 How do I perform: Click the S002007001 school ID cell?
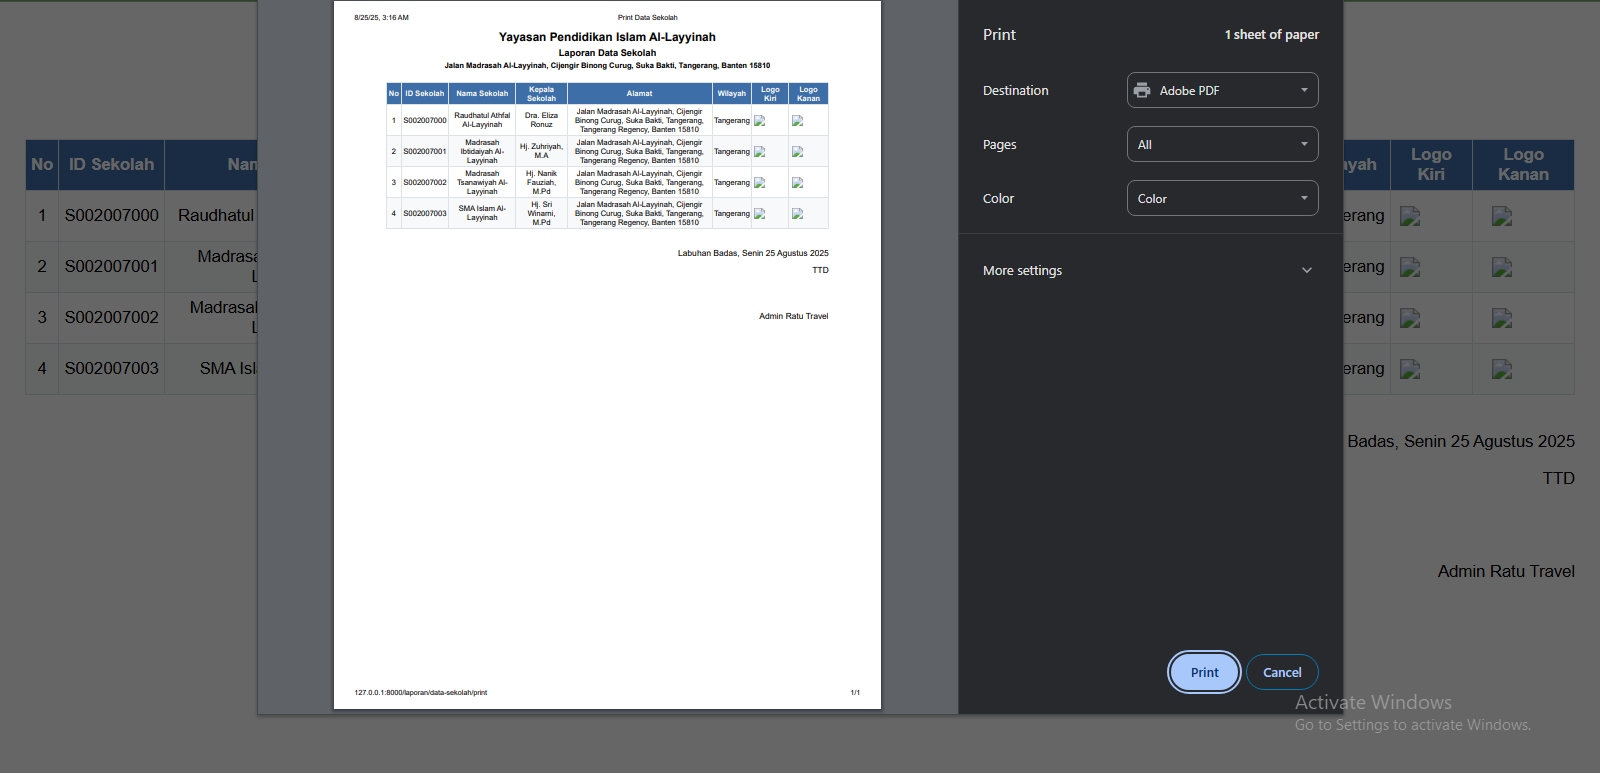(x=111, y=266)
